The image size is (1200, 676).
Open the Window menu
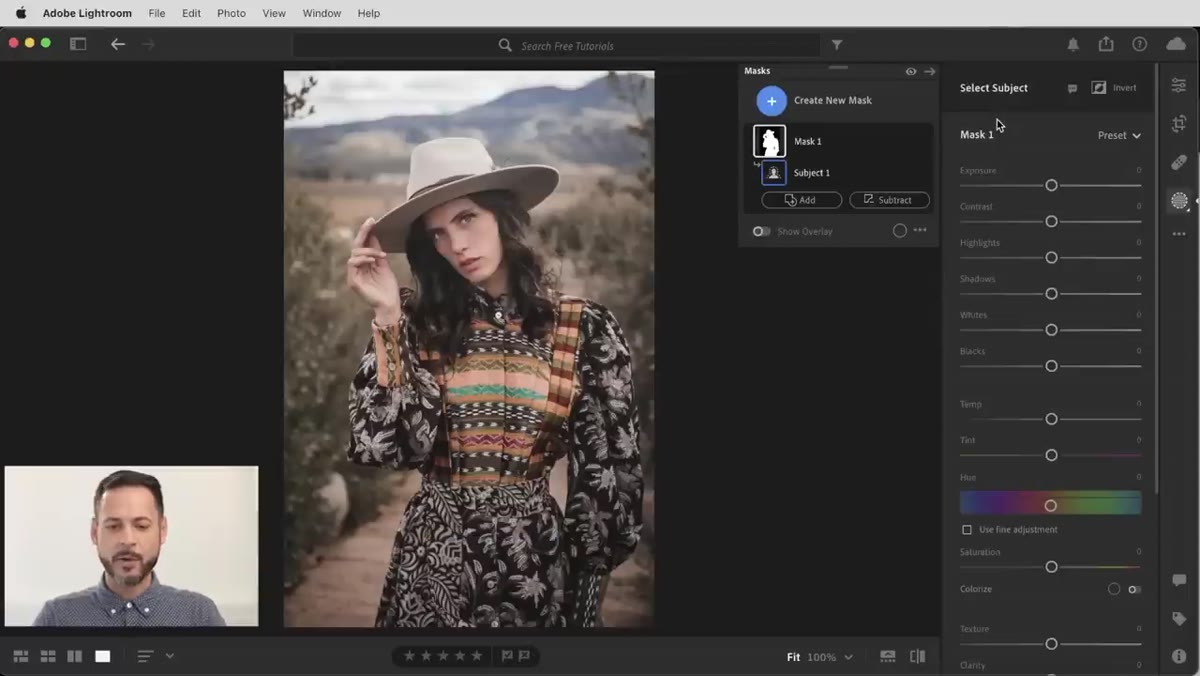point(321,13)
